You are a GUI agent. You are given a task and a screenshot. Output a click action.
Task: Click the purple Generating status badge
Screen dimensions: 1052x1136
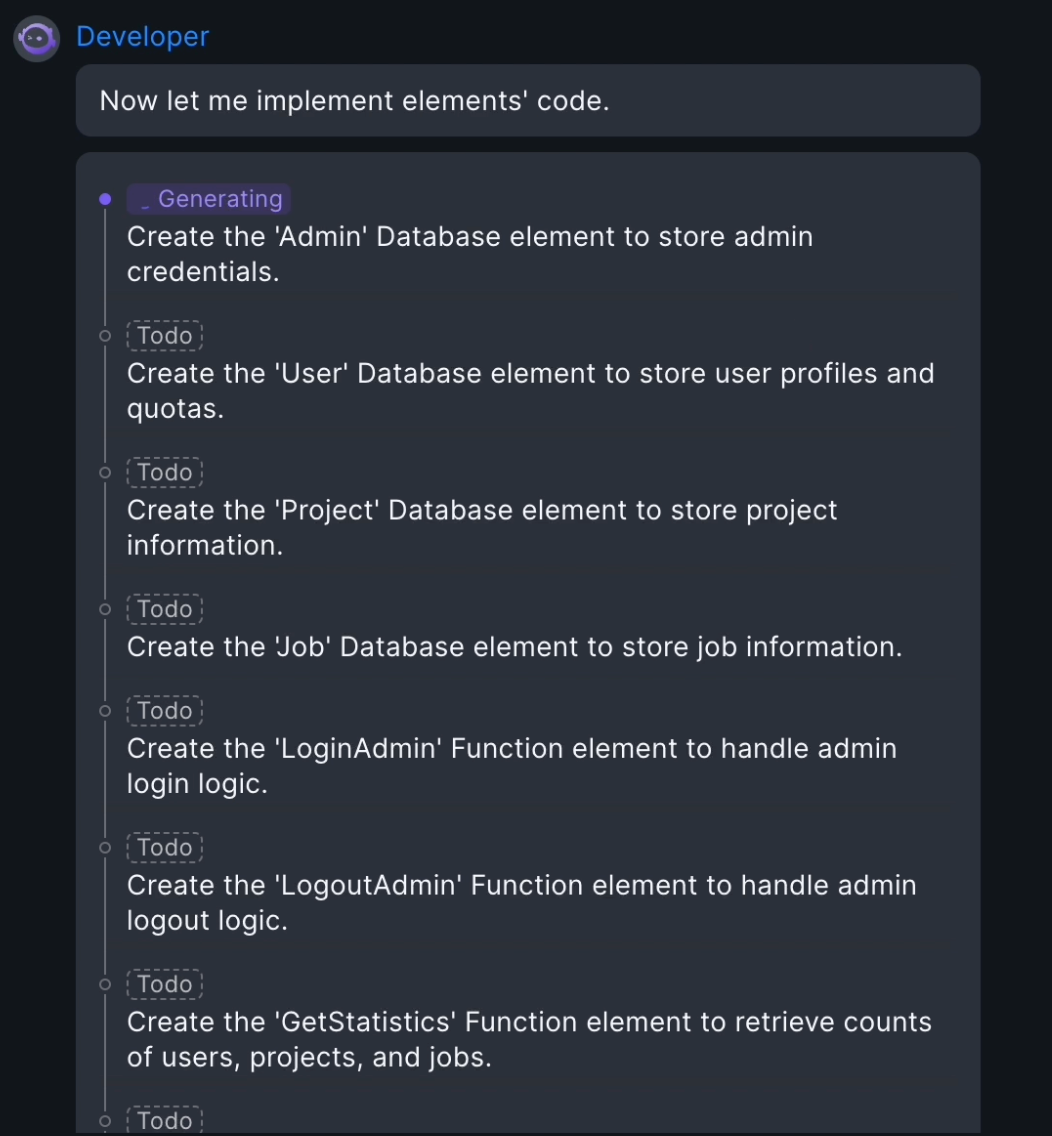pos(209,199)
